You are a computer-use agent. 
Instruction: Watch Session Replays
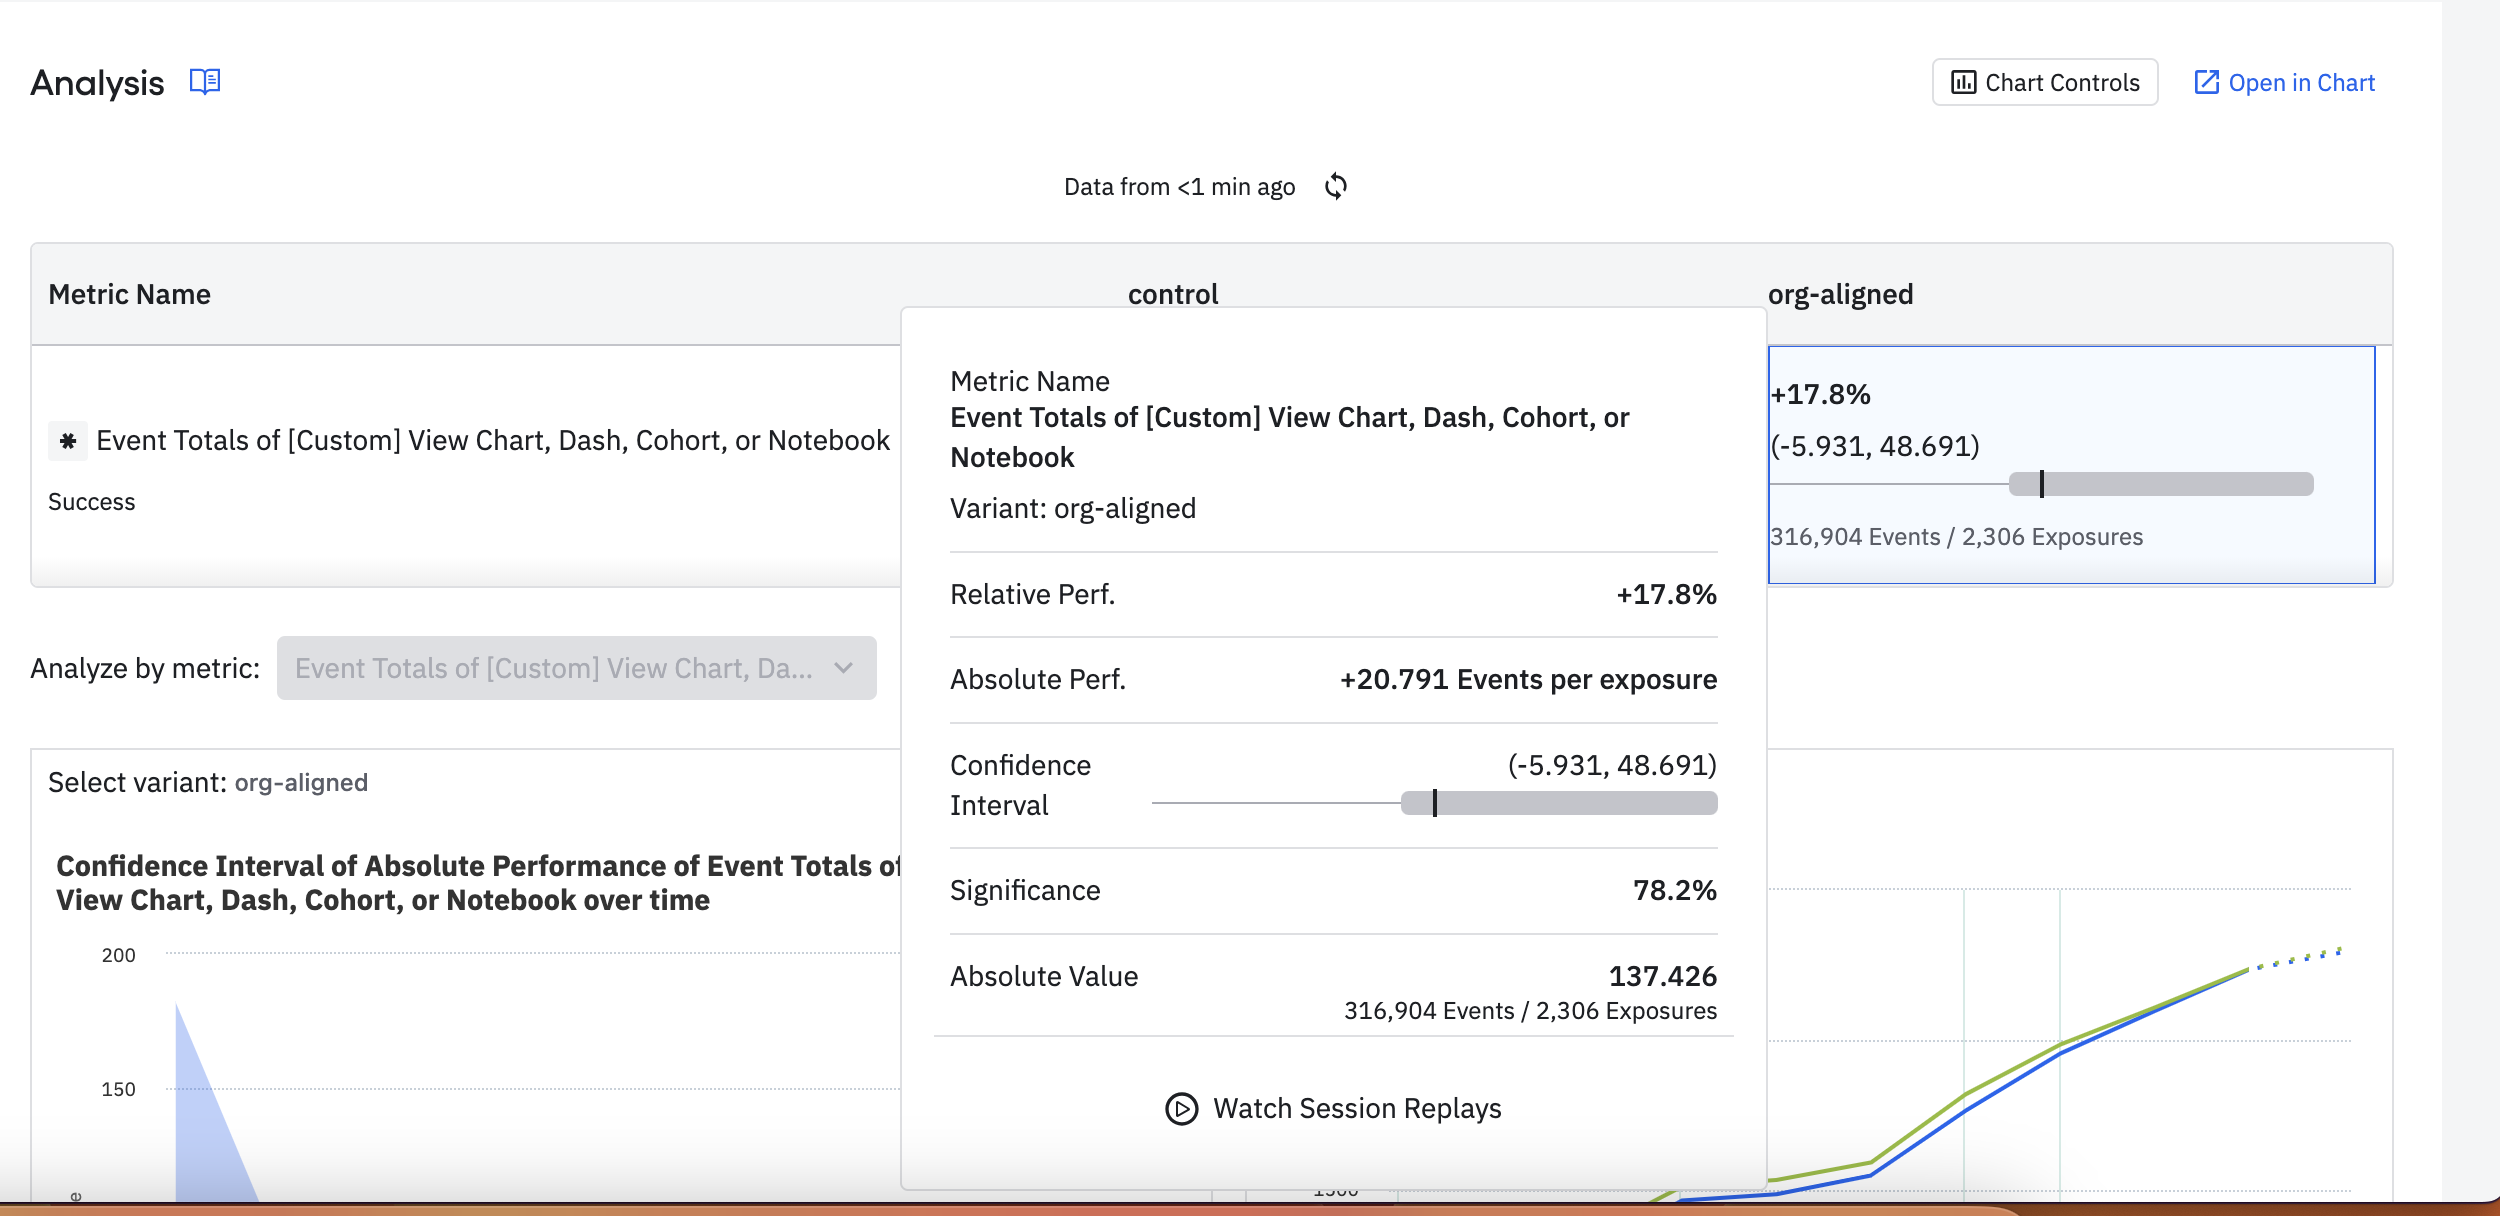pos(1357,1108)
